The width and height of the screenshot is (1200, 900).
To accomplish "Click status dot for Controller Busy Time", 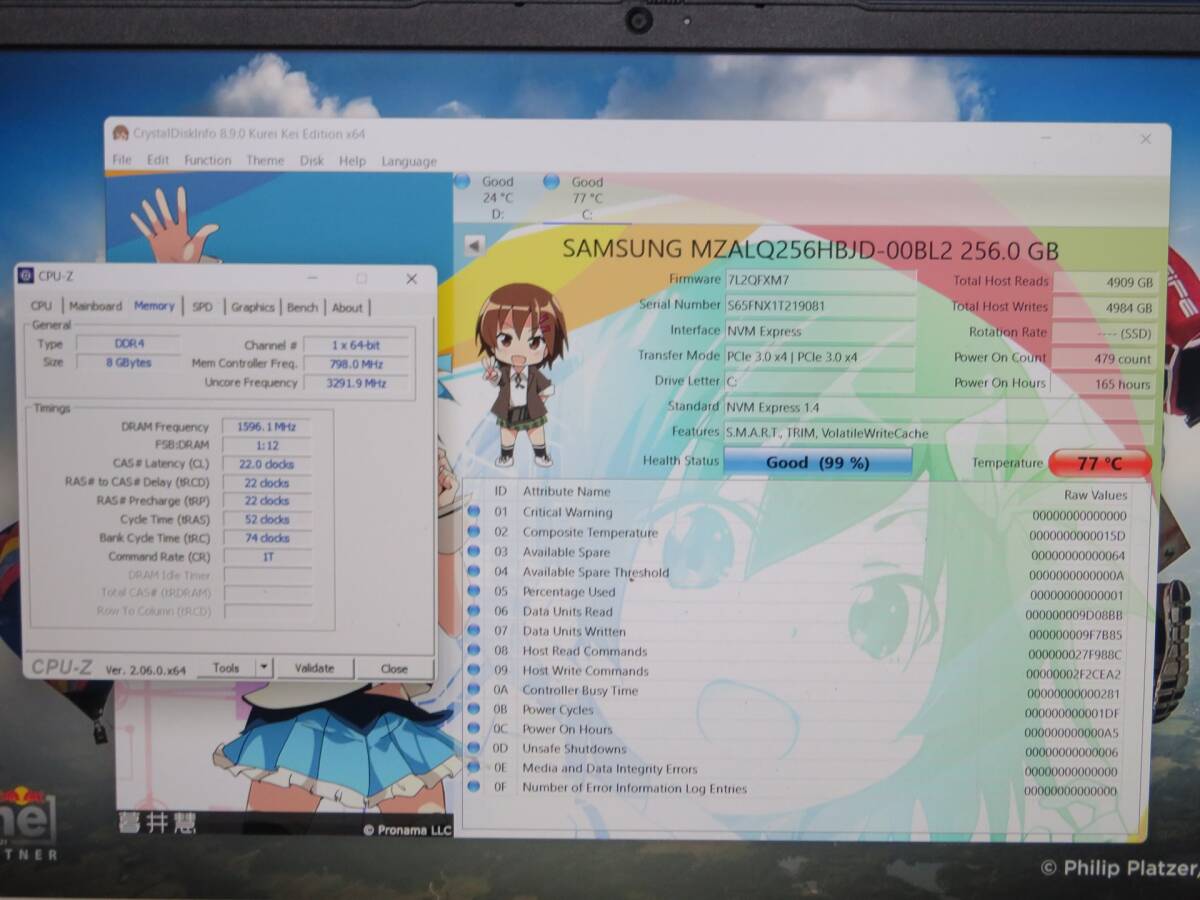I will pos(474,690).
